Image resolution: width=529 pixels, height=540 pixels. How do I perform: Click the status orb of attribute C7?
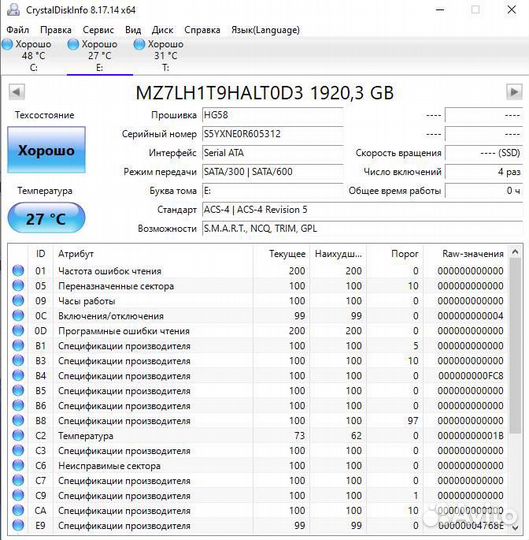tap(18, 480)
